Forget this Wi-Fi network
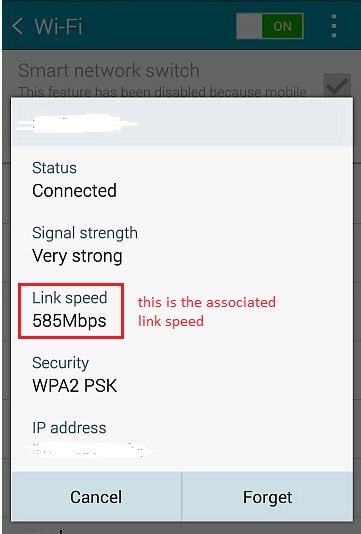The width and height of the screenshot is (361, 534). (x=267, y=497)
